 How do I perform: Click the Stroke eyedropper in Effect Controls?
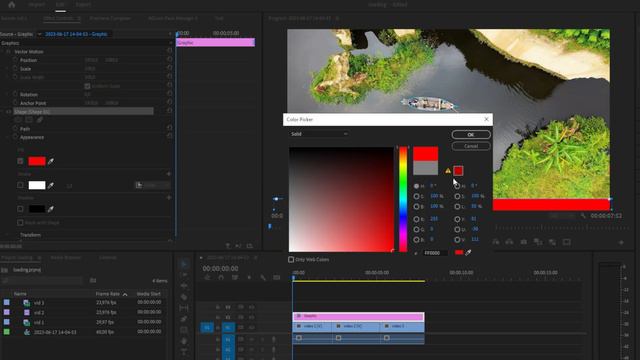coord(51,186)
